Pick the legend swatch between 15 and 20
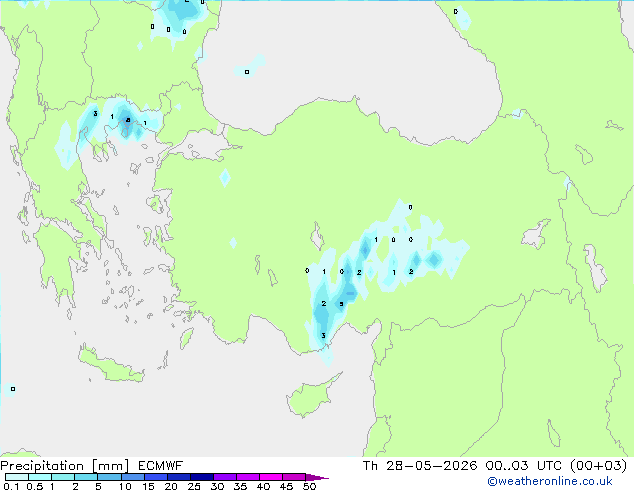Screen dimensions: 634x490 tap(156, 477)
